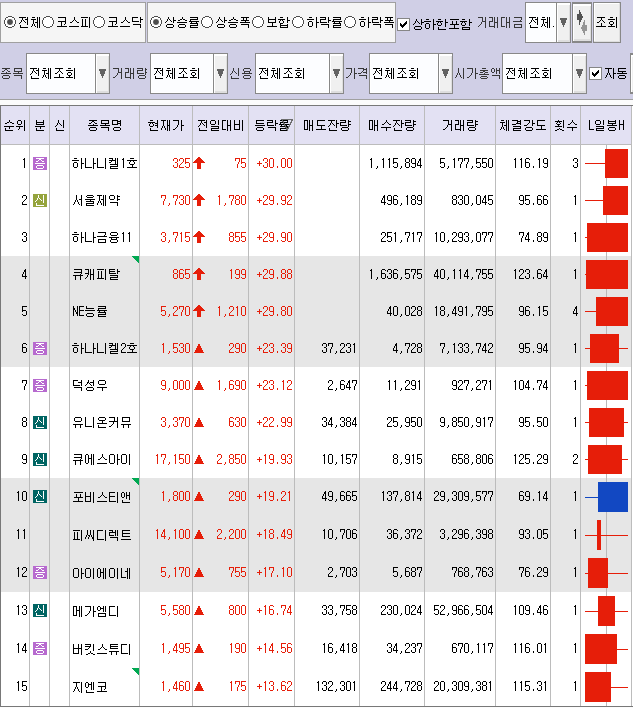
Task: Click upper-limit arrow for 큐캐피탈
Action: click(x=199, y=274)
